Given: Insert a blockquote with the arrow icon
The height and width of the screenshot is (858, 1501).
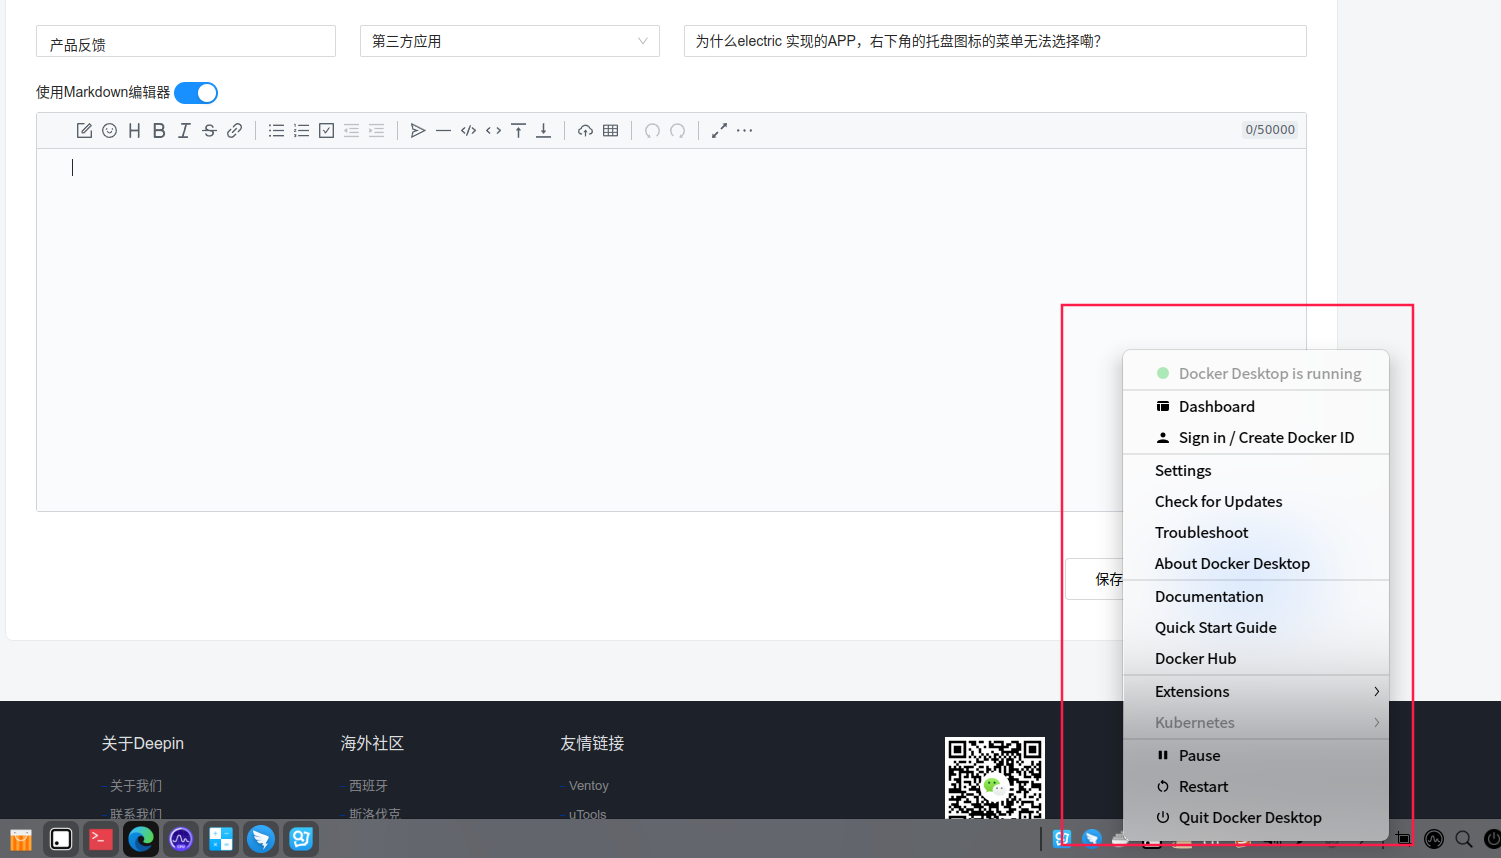Looking at the screenshot, I should point(418,131).
